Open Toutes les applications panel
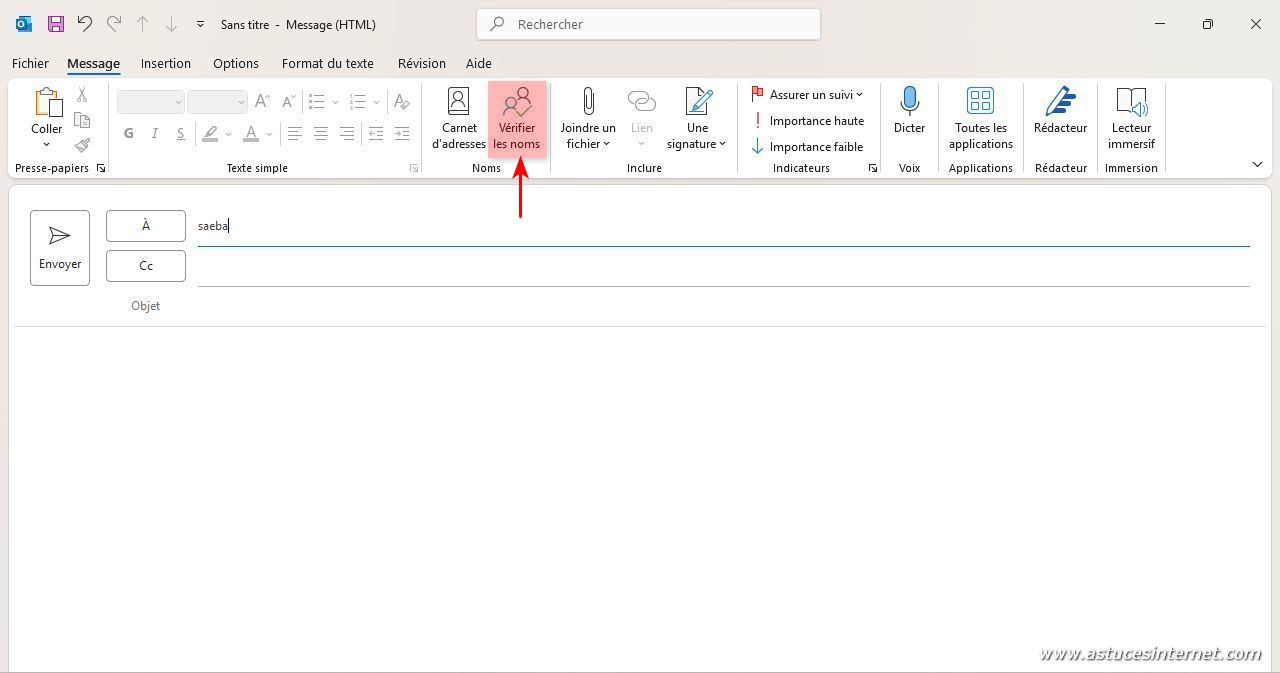 (x=980, y=119)
